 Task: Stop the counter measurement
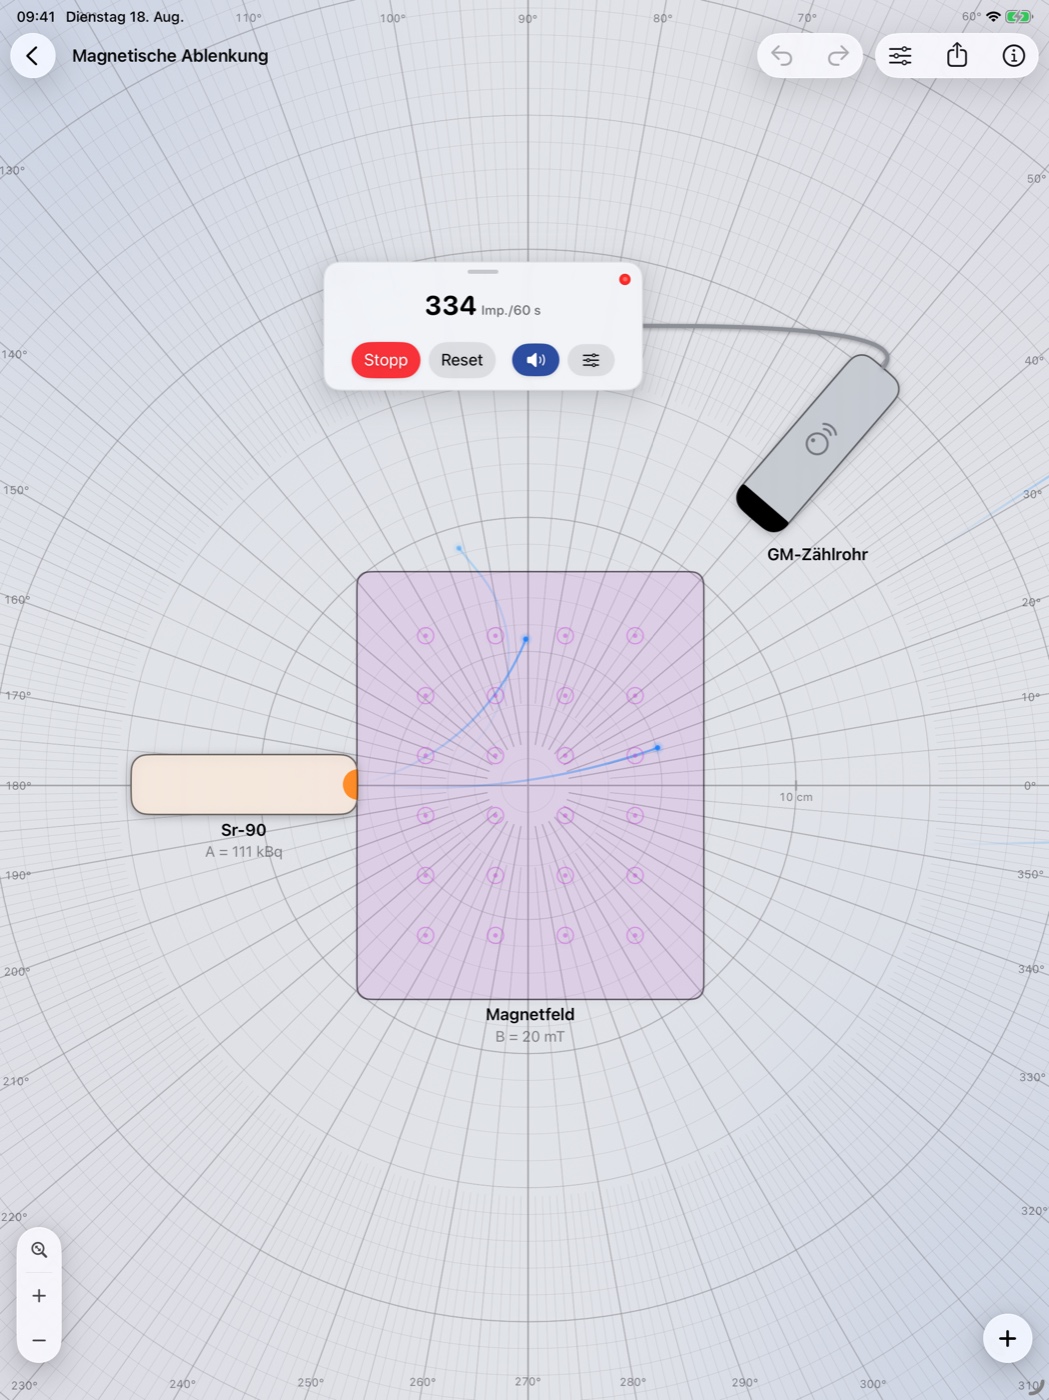tap(385, 360)
